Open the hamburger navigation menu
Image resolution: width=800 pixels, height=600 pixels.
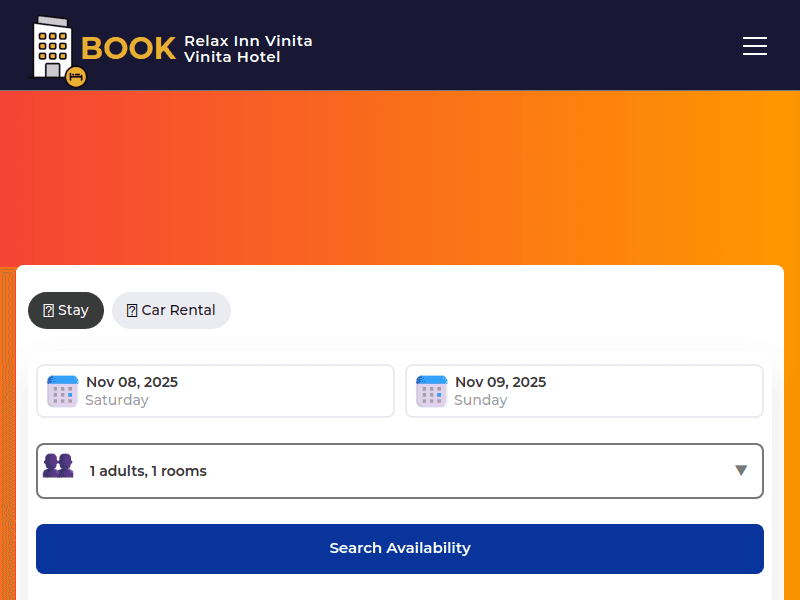coord(755,46)
